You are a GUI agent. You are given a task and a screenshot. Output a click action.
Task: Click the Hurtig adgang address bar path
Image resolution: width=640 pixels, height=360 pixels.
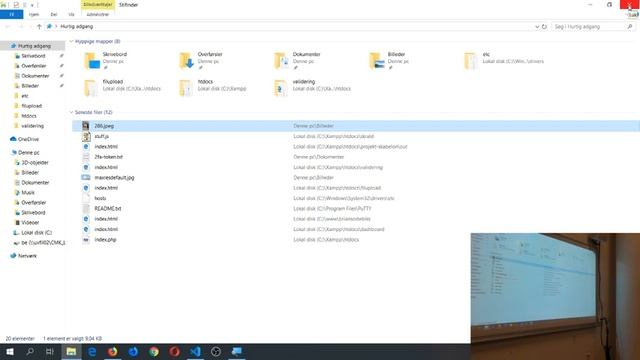point(77,27)
